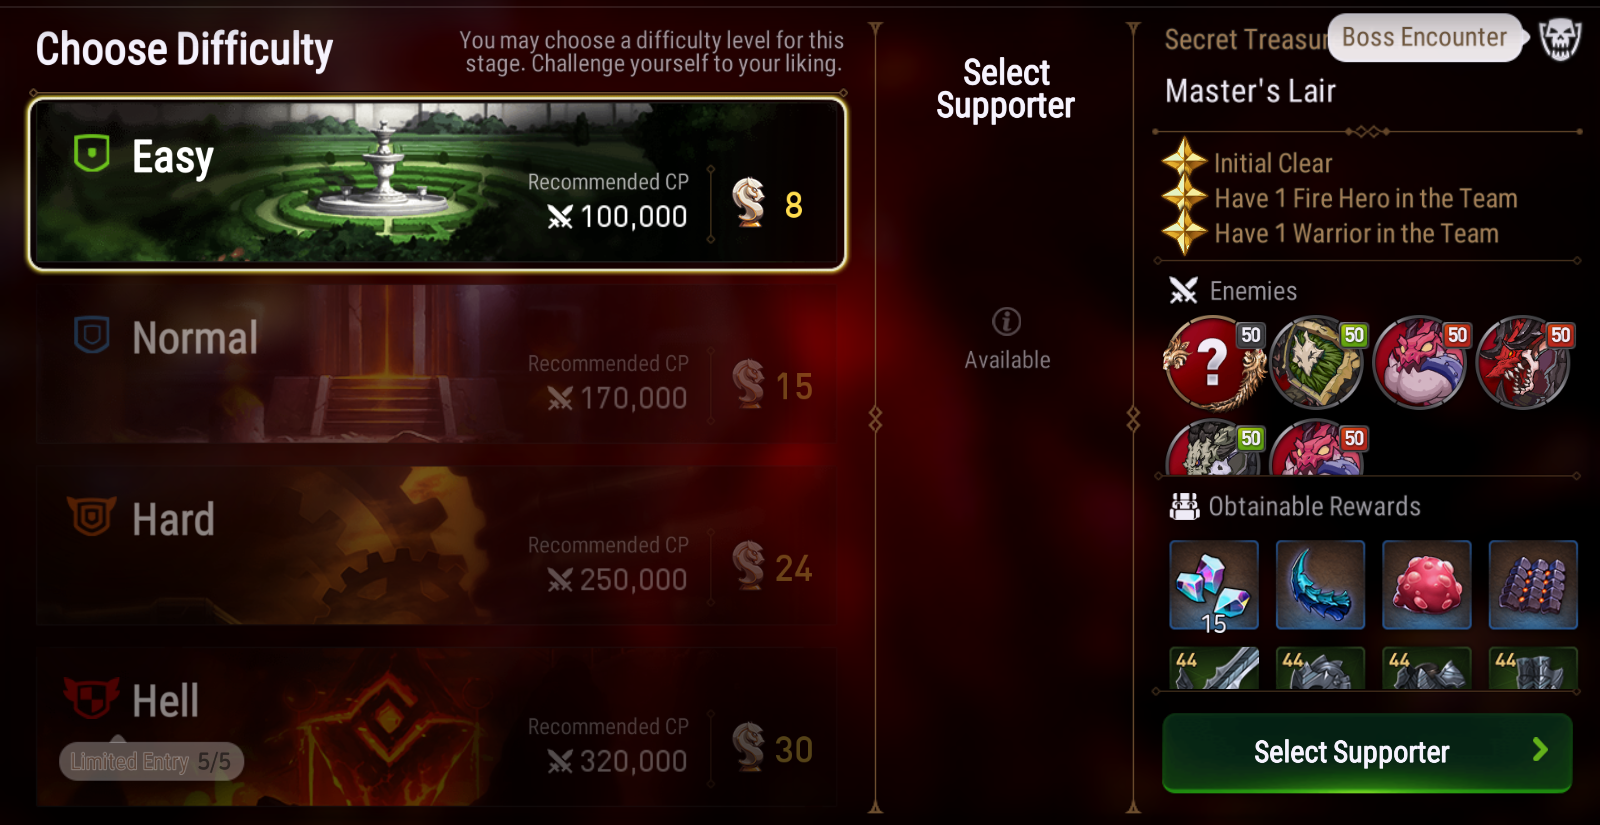Click the Limited Entry 5/5 badge

[151, 762]
